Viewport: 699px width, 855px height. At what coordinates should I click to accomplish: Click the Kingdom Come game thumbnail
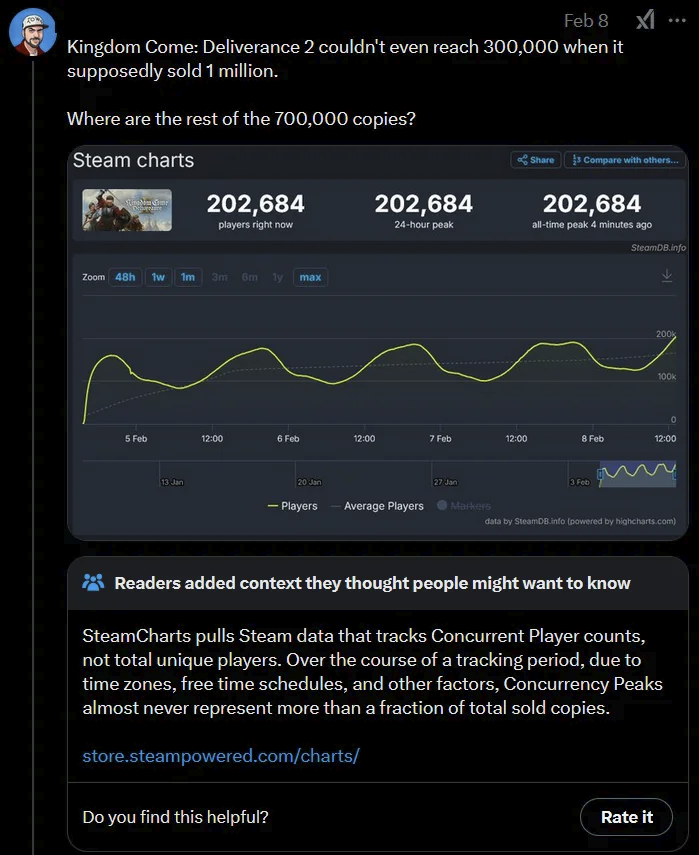(127, 210)
